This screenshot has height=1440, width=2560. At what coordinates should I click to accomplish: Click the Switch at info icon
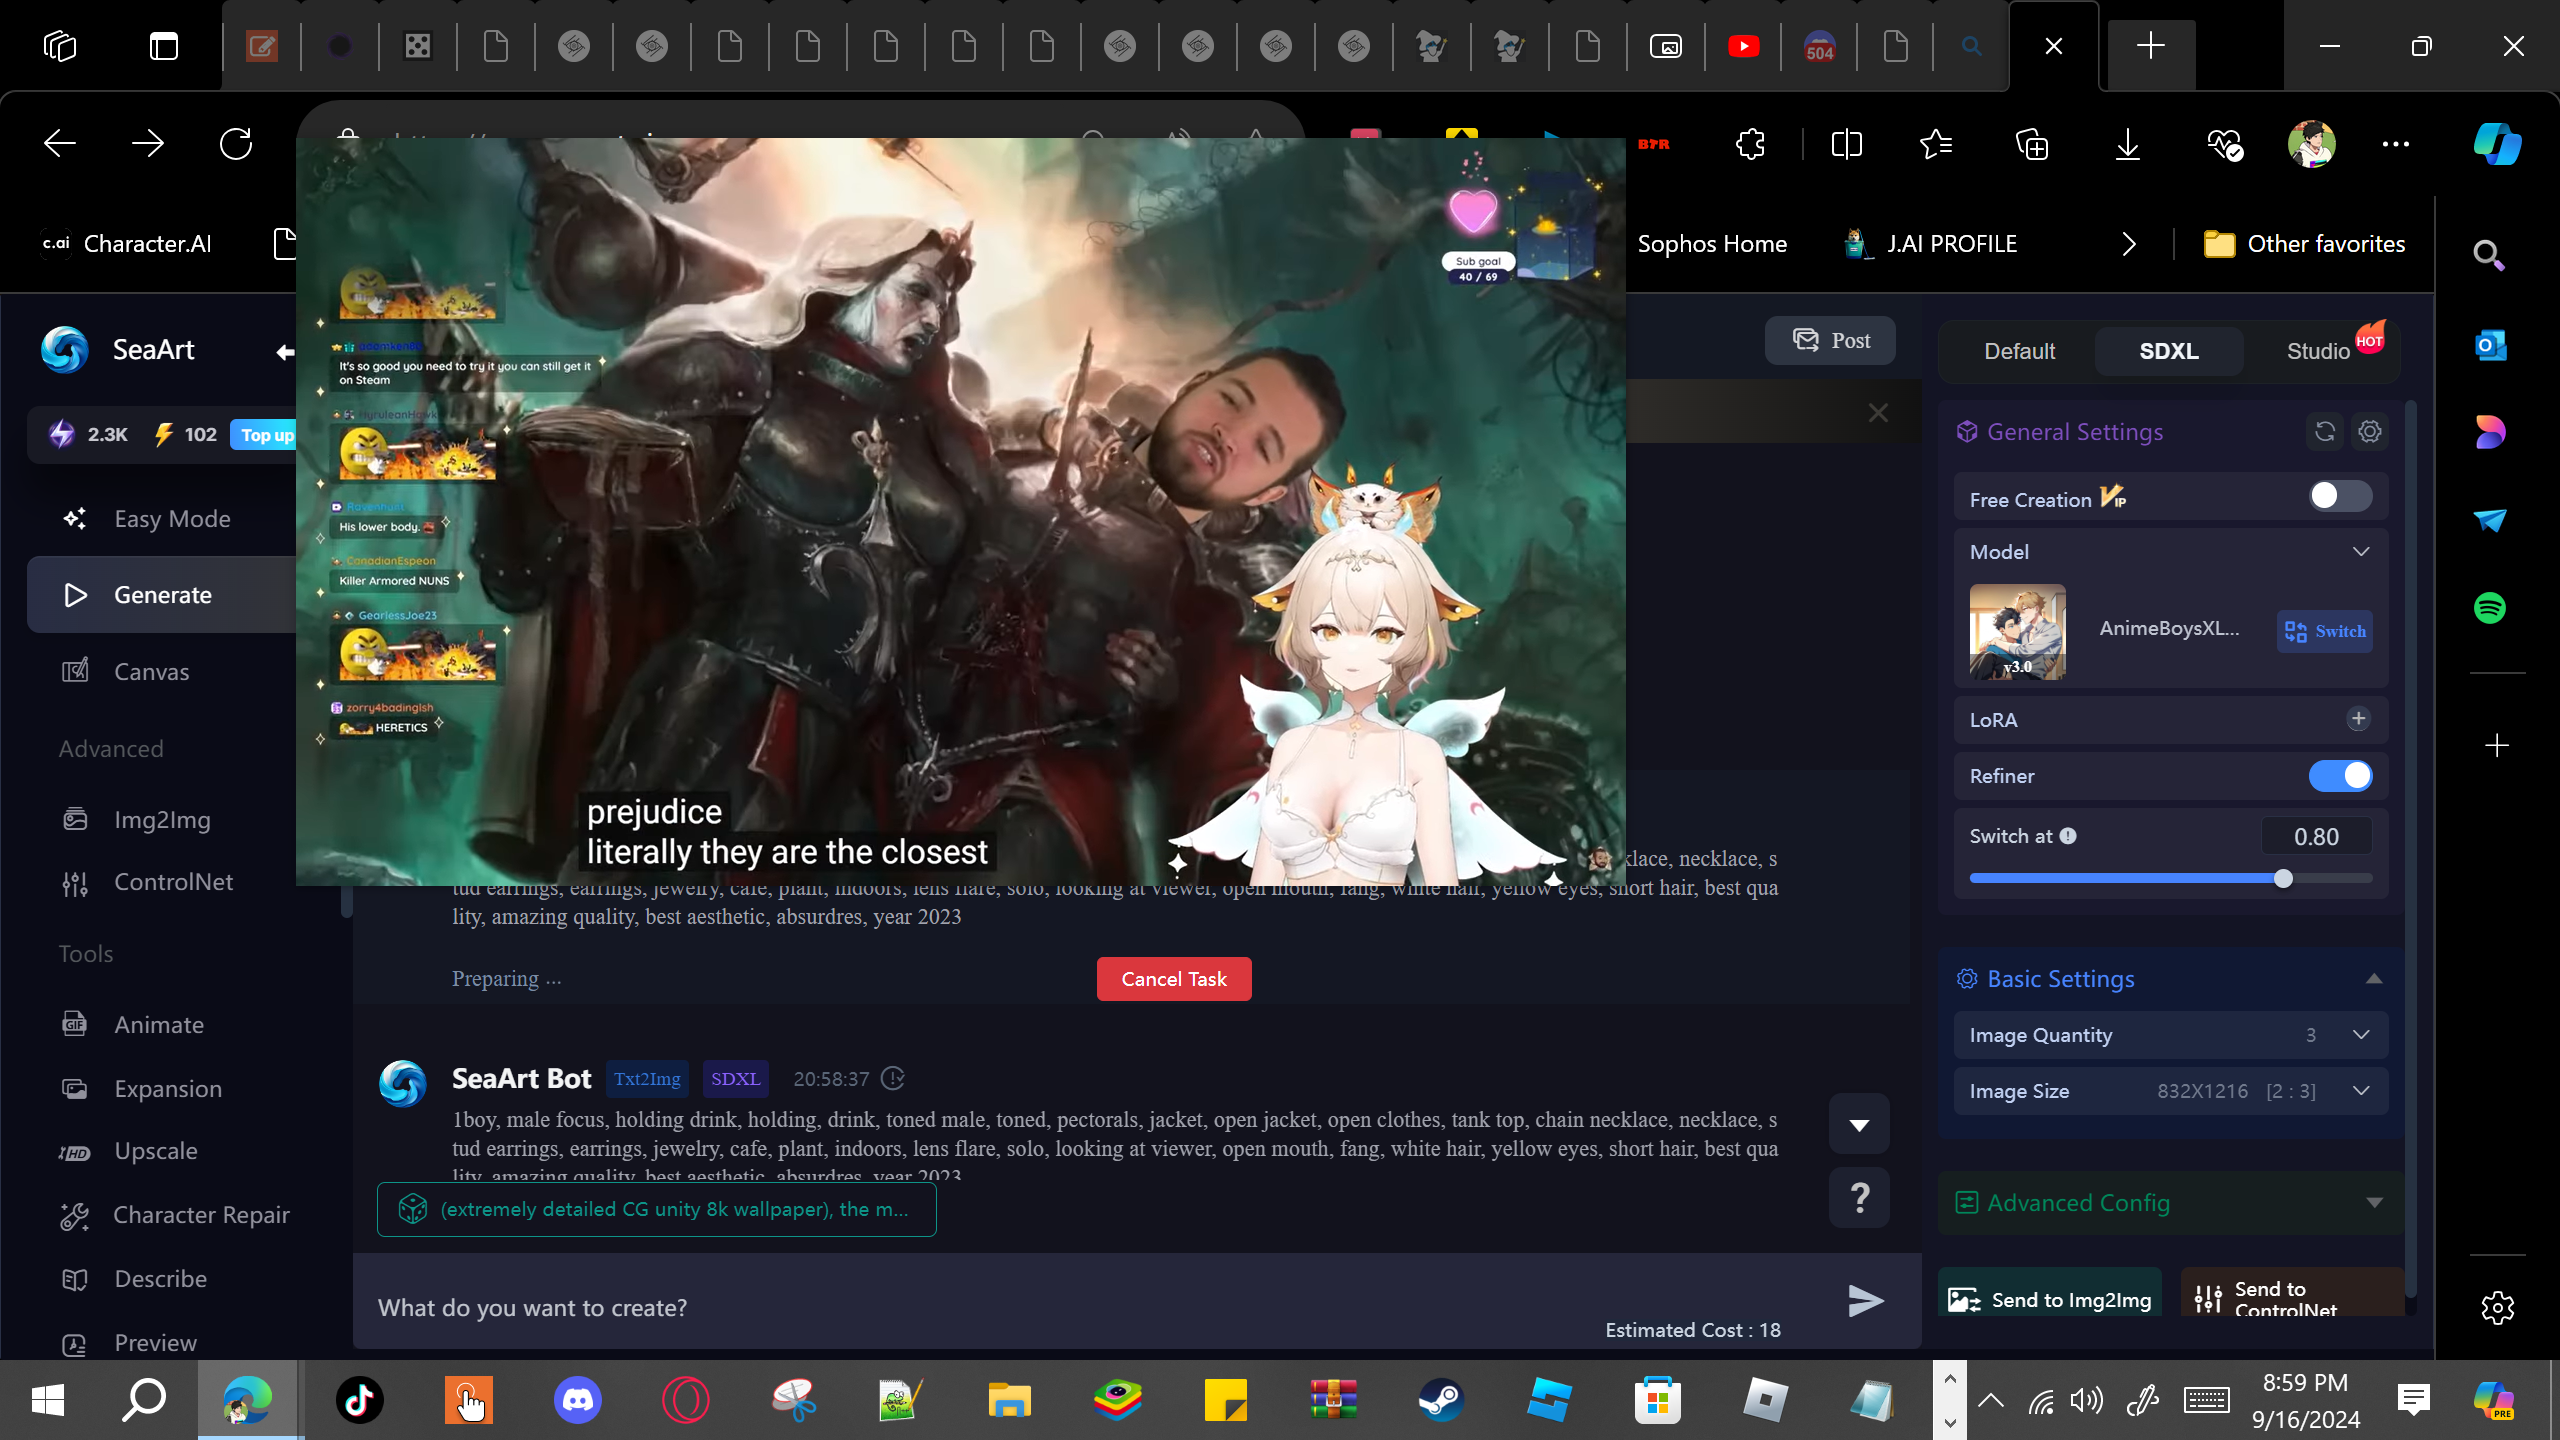click(x=2068, y=836)
